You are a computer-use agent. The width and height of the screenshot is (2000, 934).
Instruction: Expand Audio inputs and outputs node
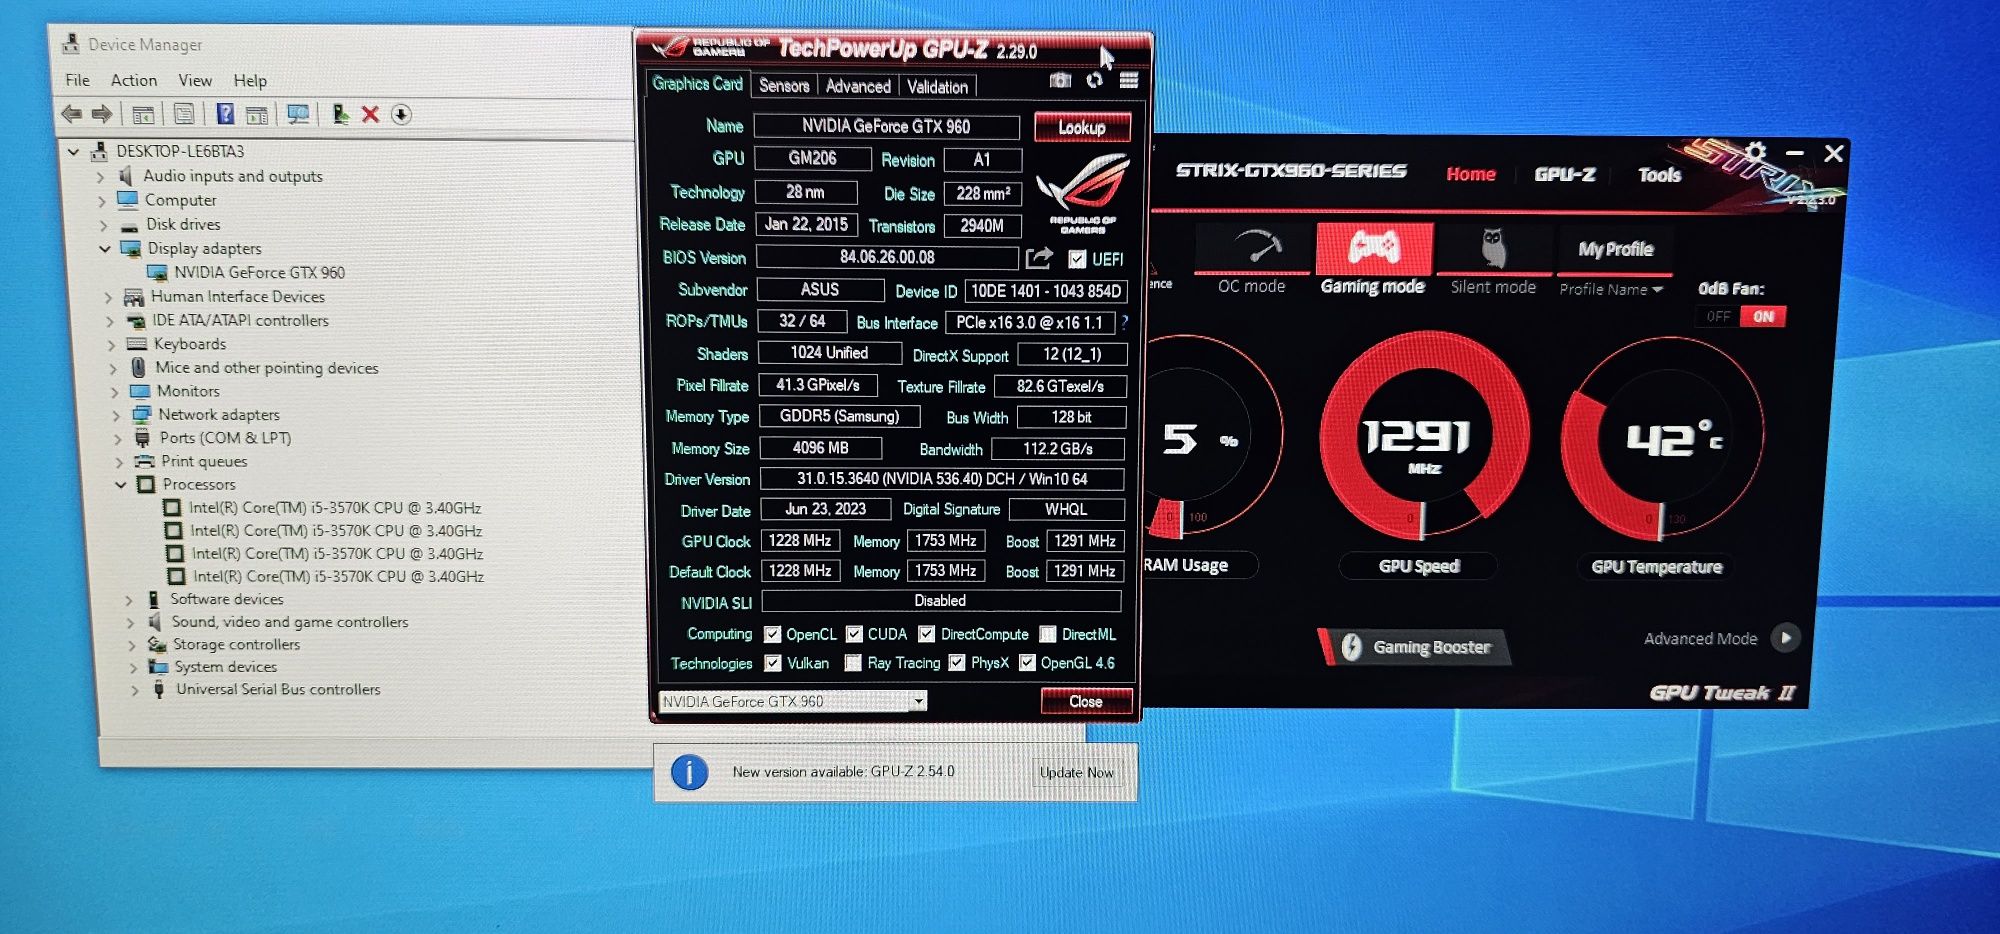[100, 177]
